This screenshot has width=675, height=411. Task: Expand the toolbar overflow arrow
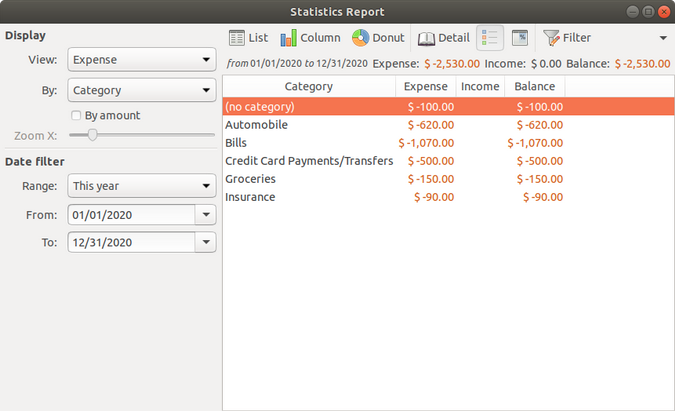click(x=663, y=38)
